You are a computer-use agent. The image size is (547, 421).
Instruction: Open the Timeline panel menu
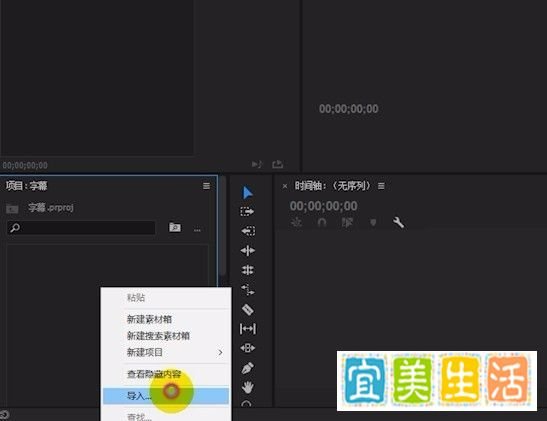(381, 186)
